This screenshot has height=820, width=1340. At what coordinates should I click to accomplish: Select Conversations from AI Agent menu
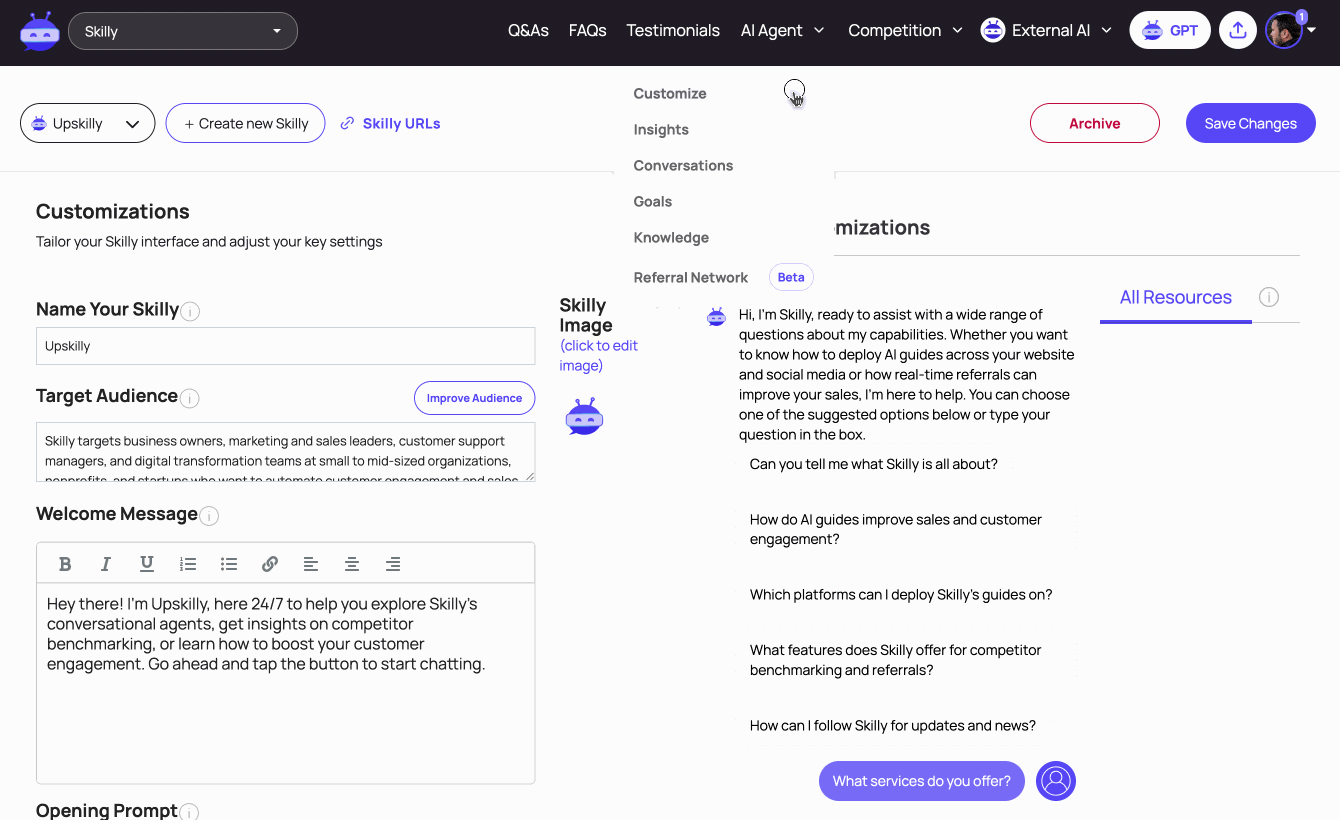click(x=683, y=165)
